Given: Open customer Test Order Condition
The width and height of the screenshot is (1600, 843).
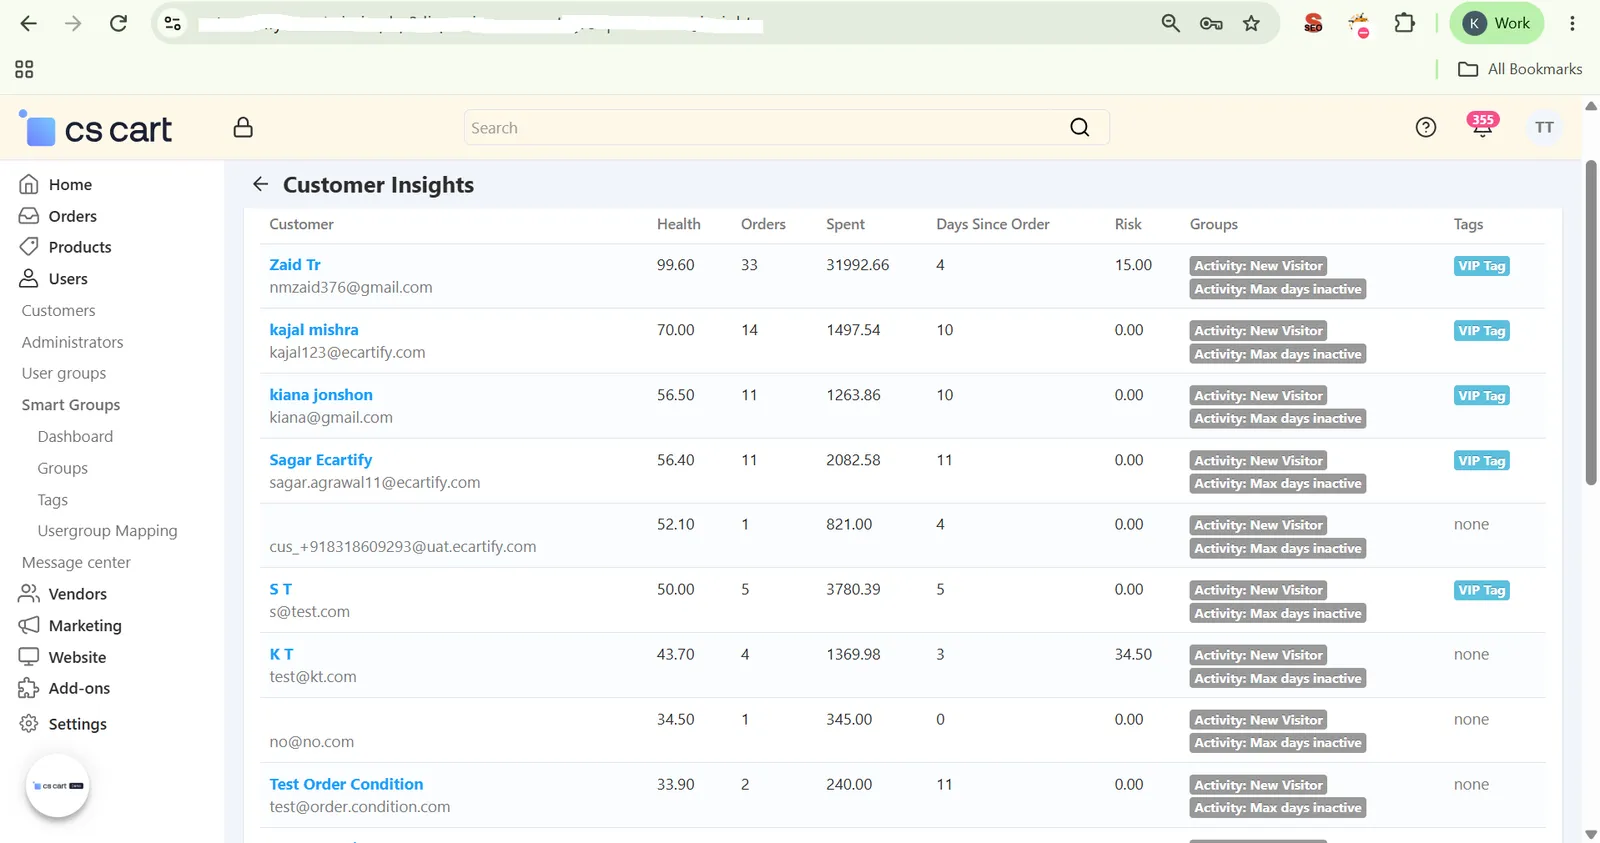Looking at the screenshot, I should tap(346, 784).
